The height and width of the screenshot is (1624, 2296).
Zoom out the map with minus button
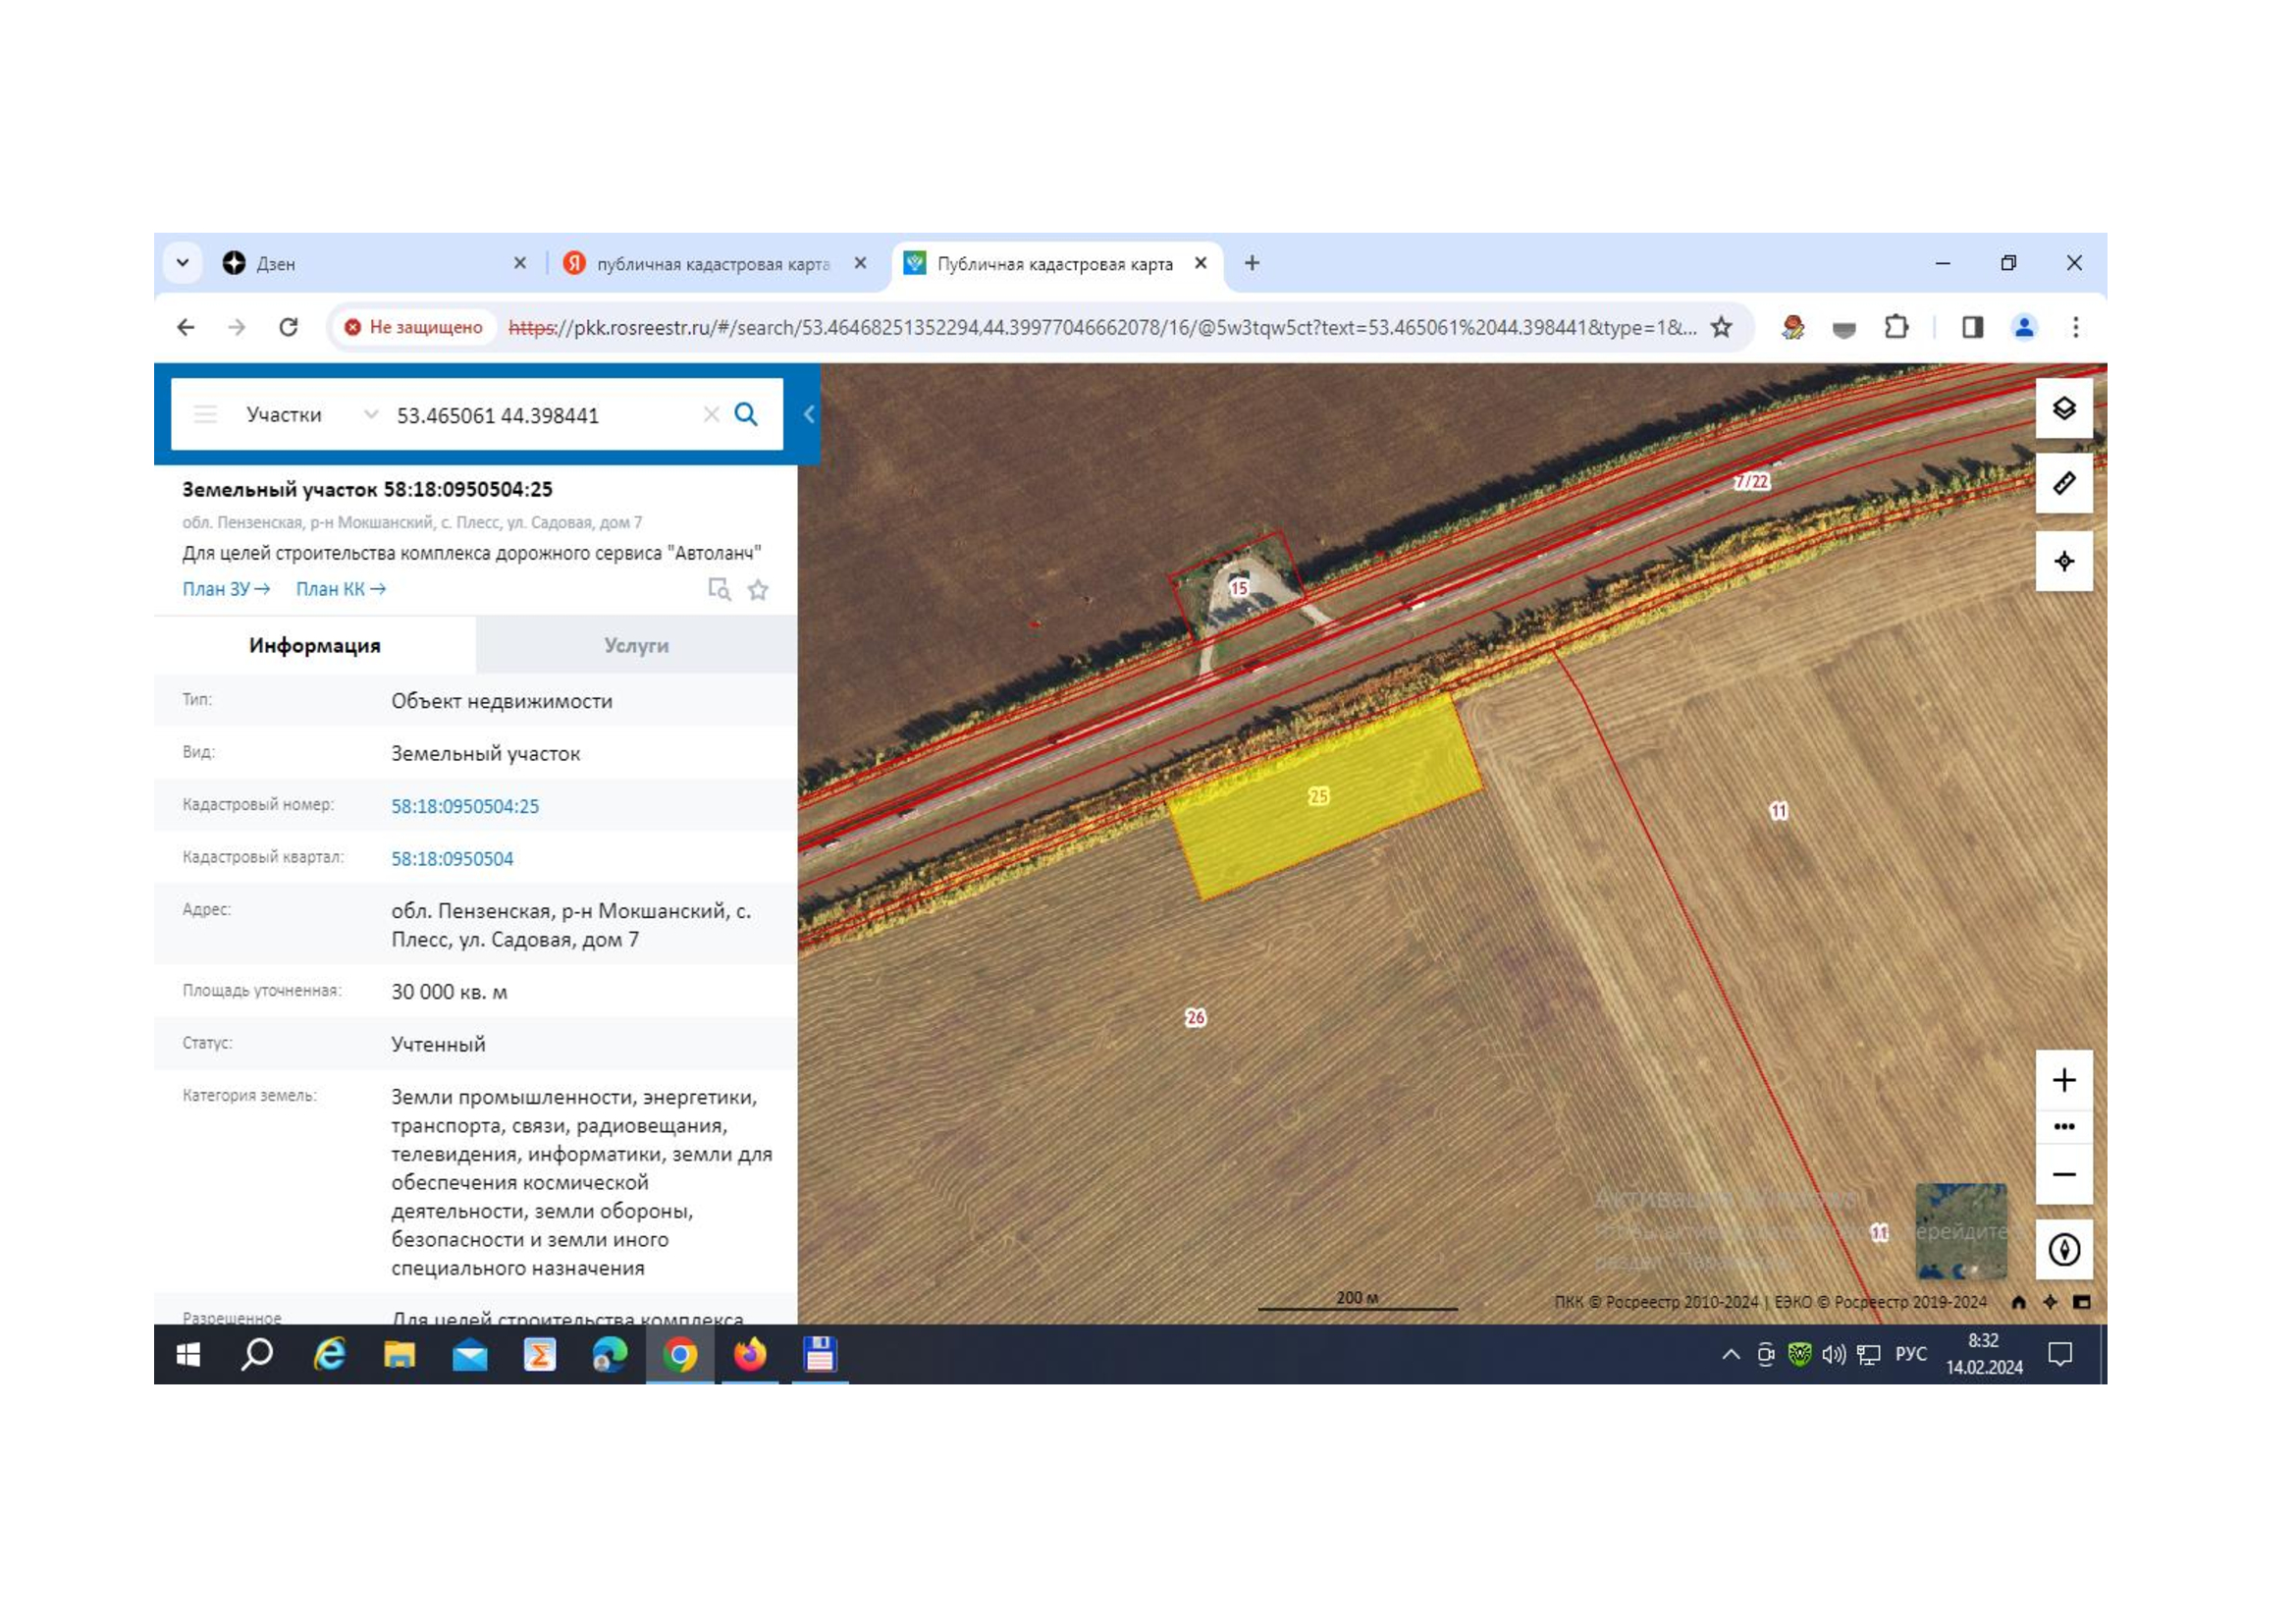[x=2063, y=1175]
